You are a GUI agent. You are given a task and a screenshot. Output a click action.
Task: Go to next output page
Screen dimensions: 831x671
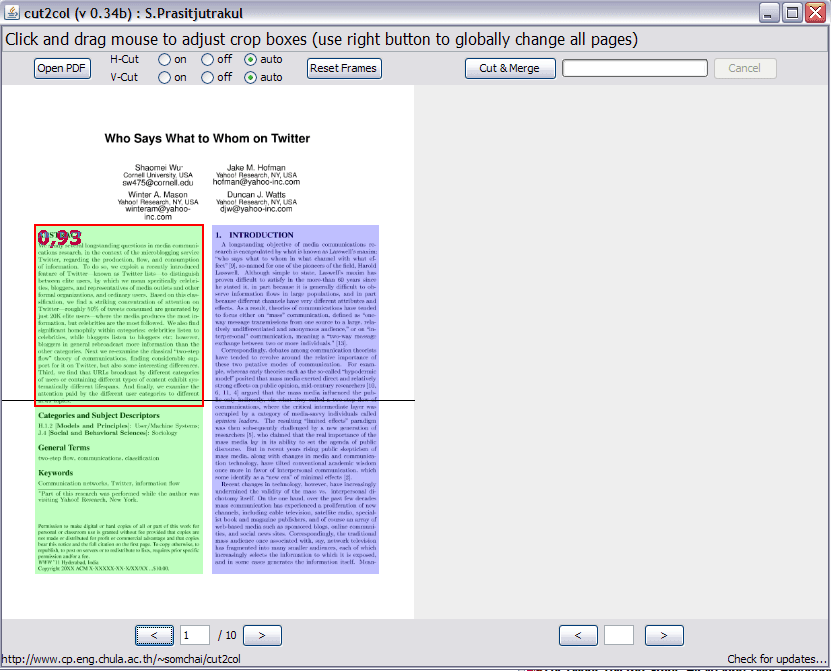664,635
